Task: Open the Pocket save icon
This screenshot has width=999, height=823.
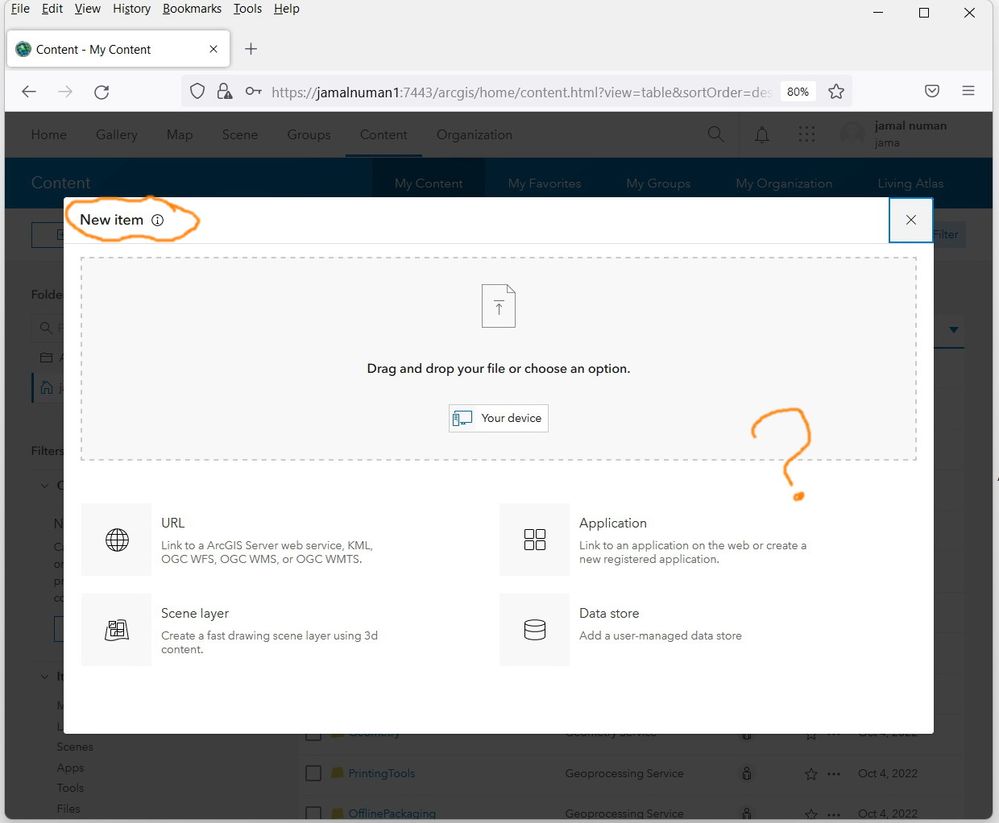Action: pos(931,91)
